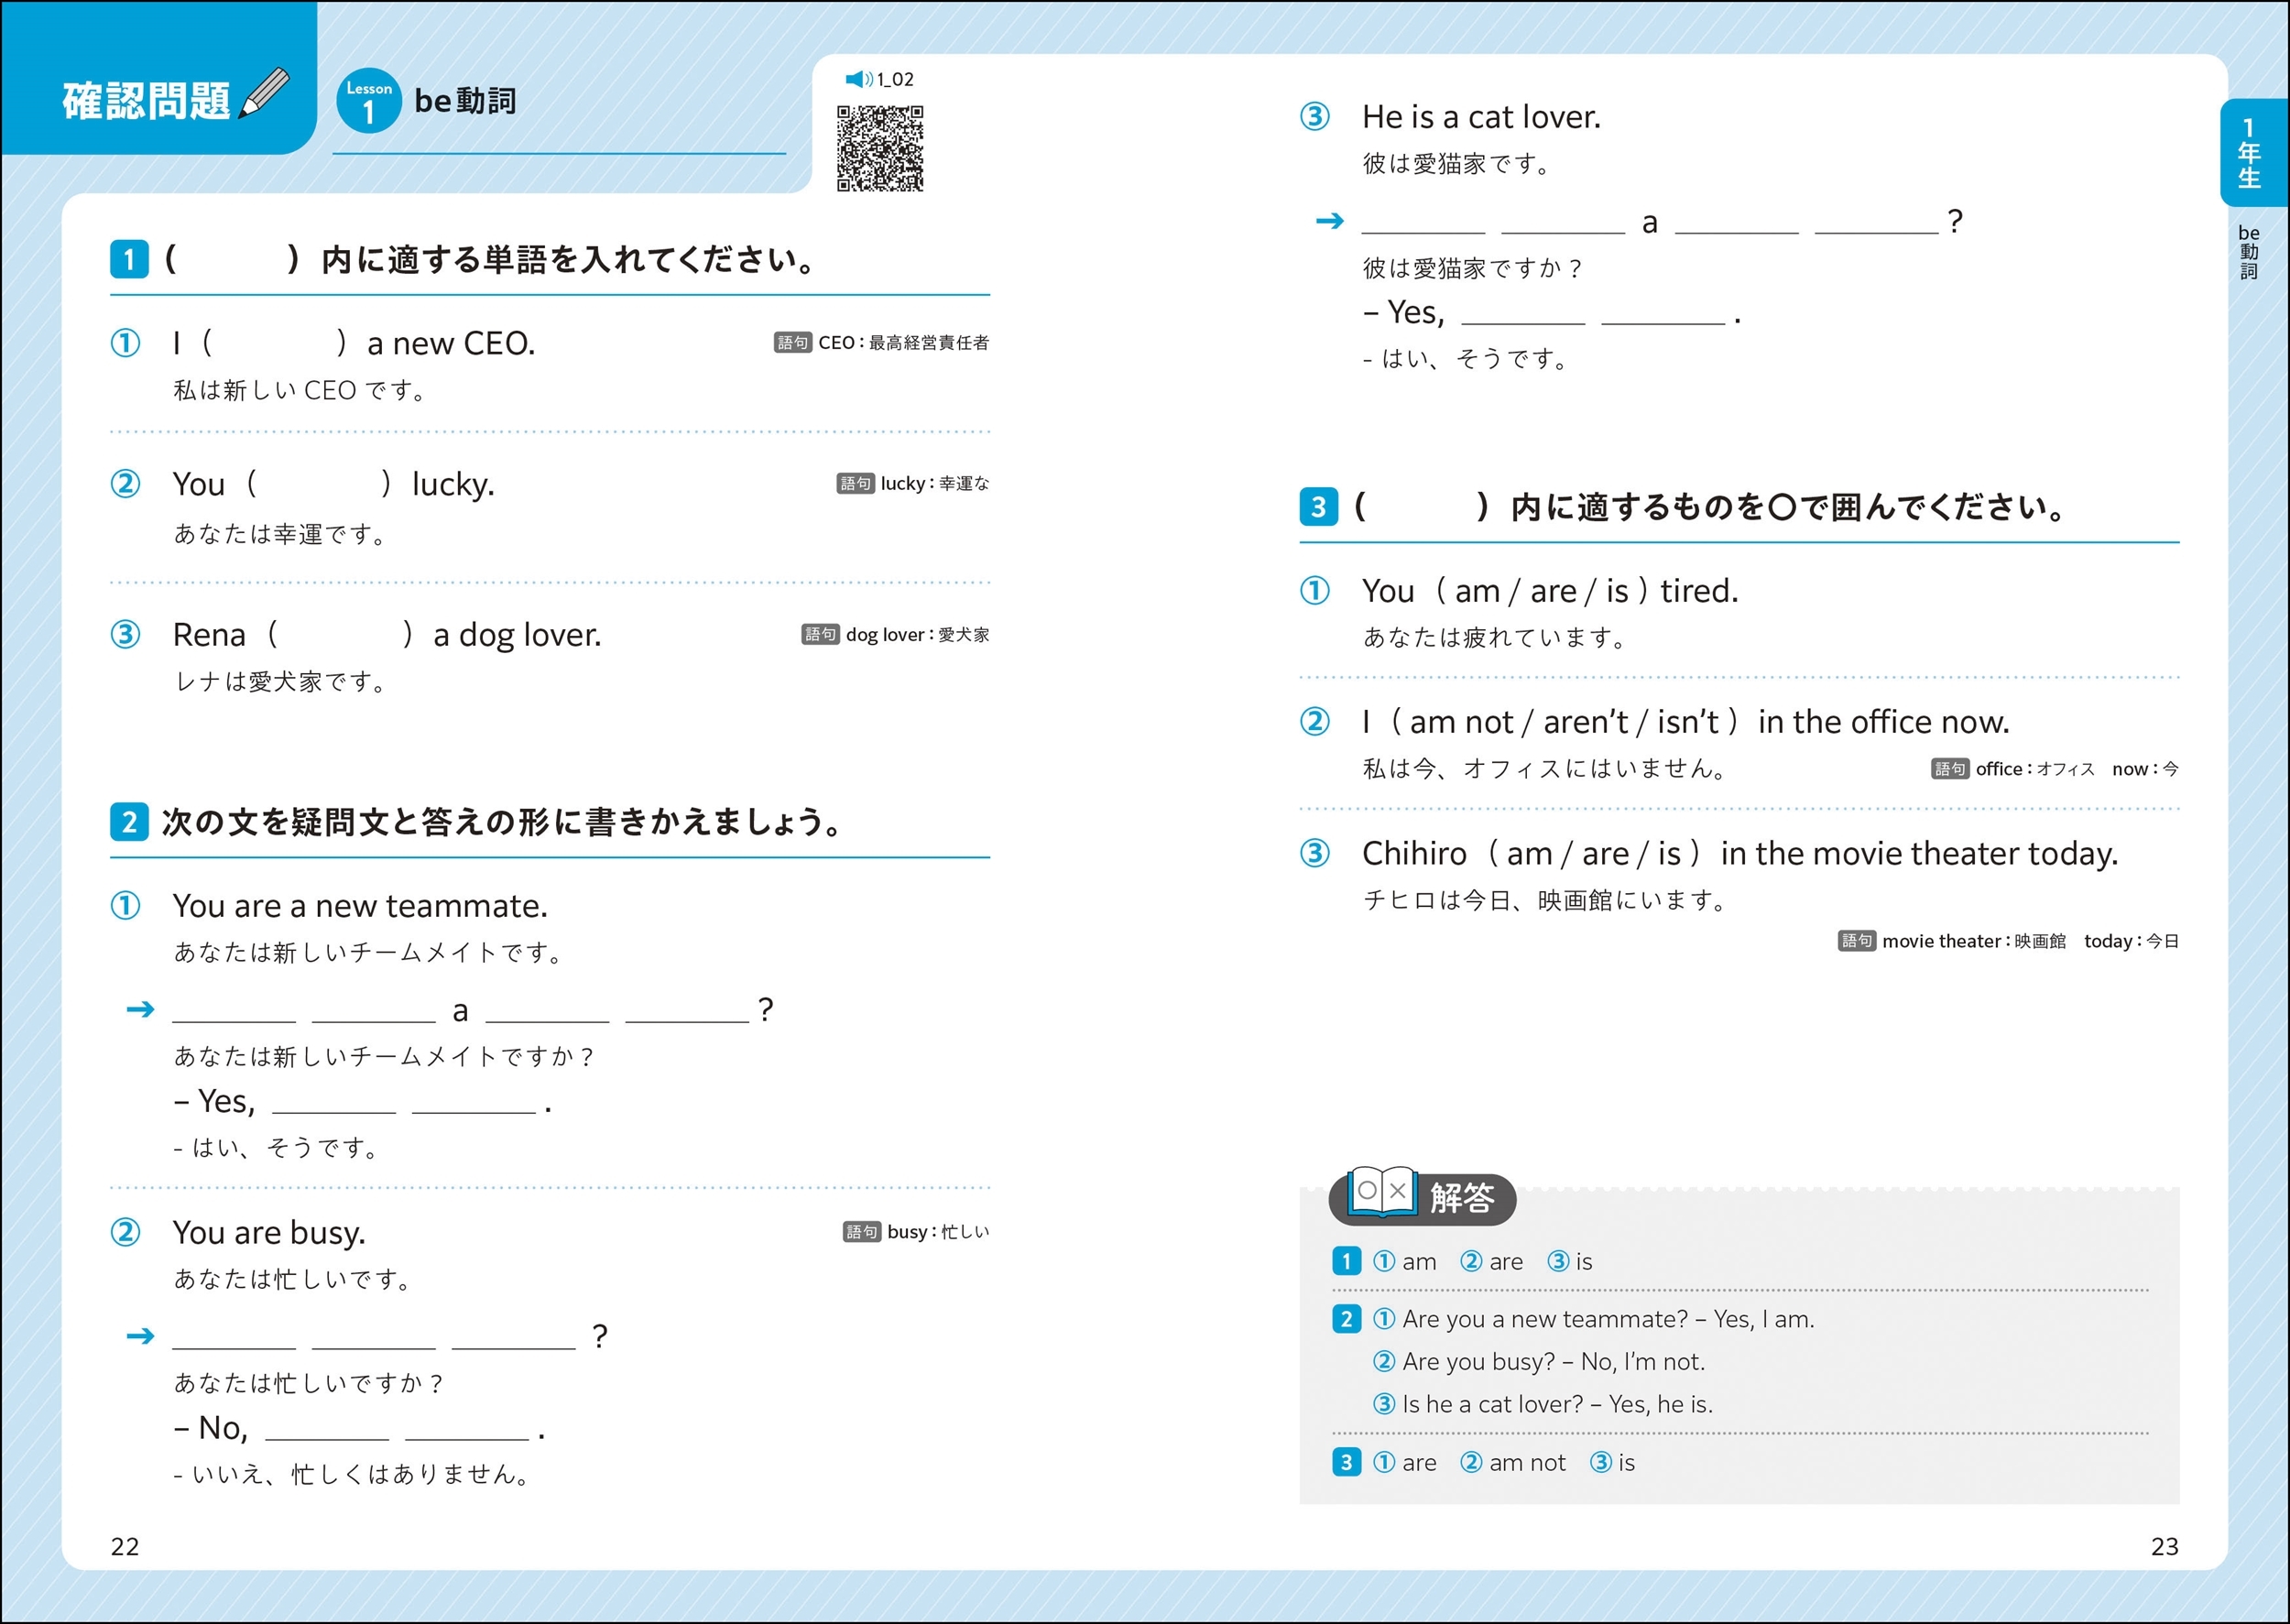Click page number 23
2290x1624 pixels.
pos(2164,1547)
